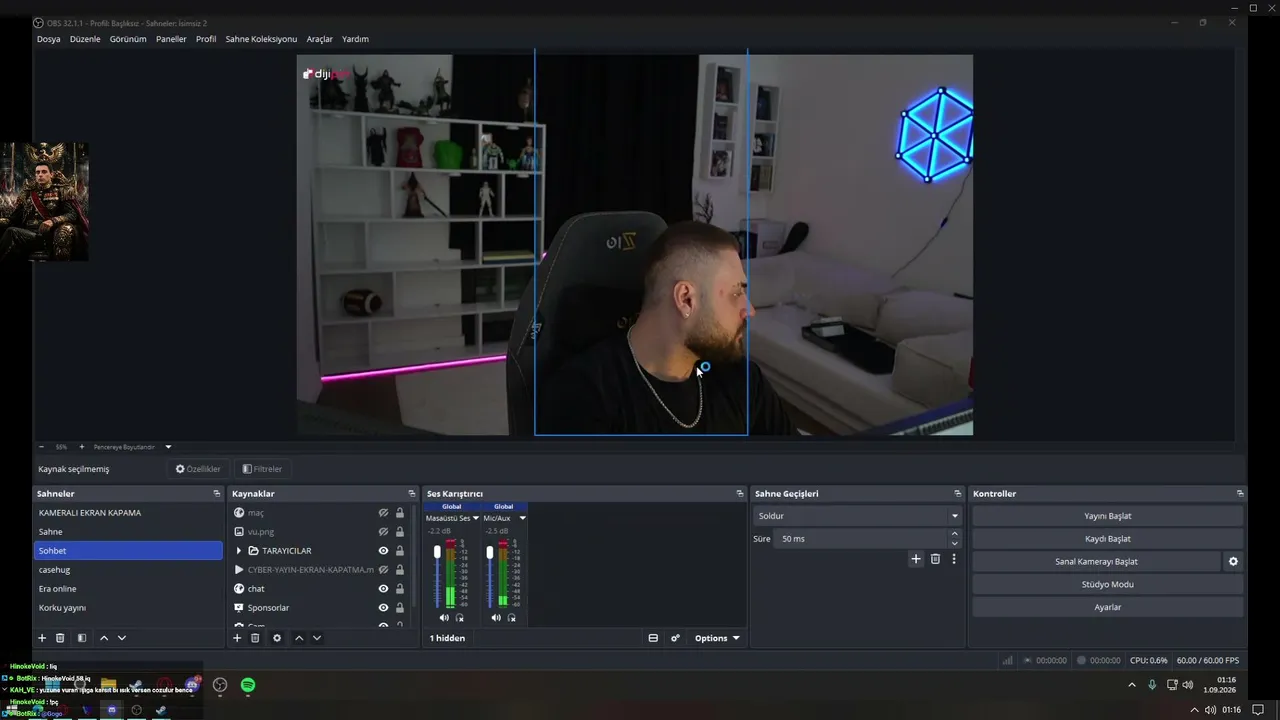Enable Stüdyo Modu
Image resolution: width=1280 pixels, height=720 pixels.
coord(1108,584)
